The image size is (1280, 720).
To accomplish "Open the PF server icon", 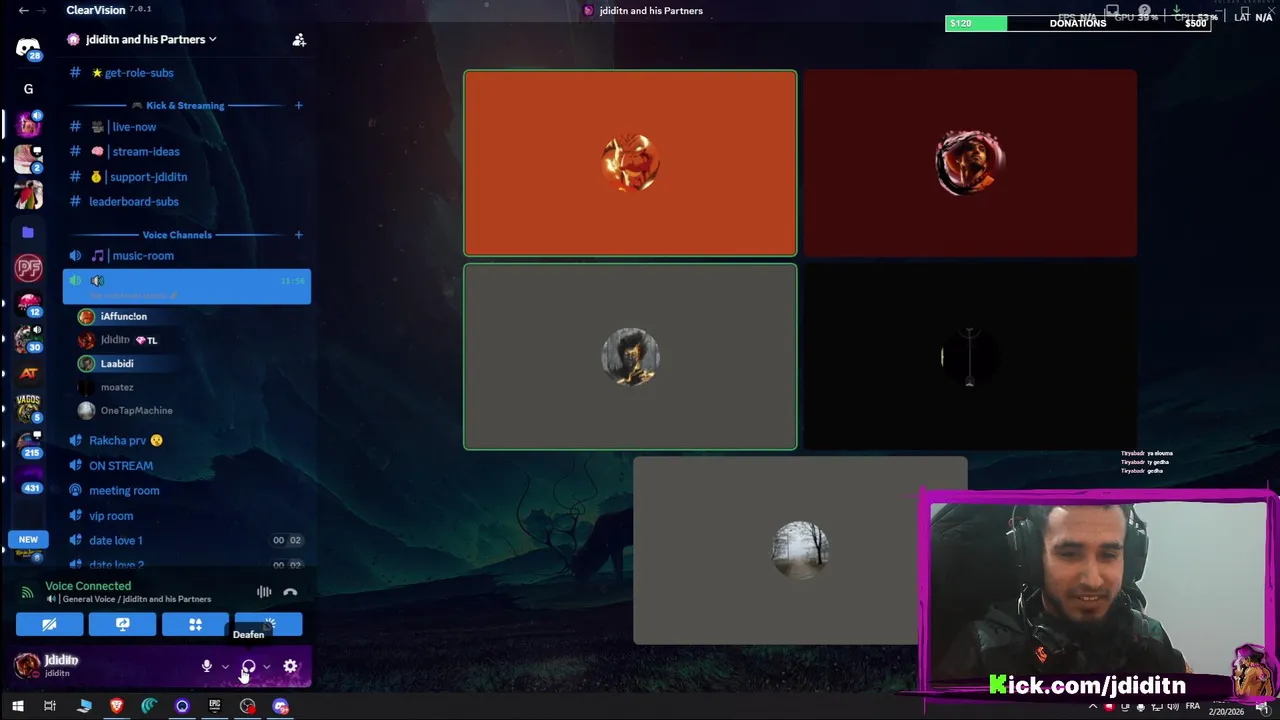I will (x=28, y=267).
